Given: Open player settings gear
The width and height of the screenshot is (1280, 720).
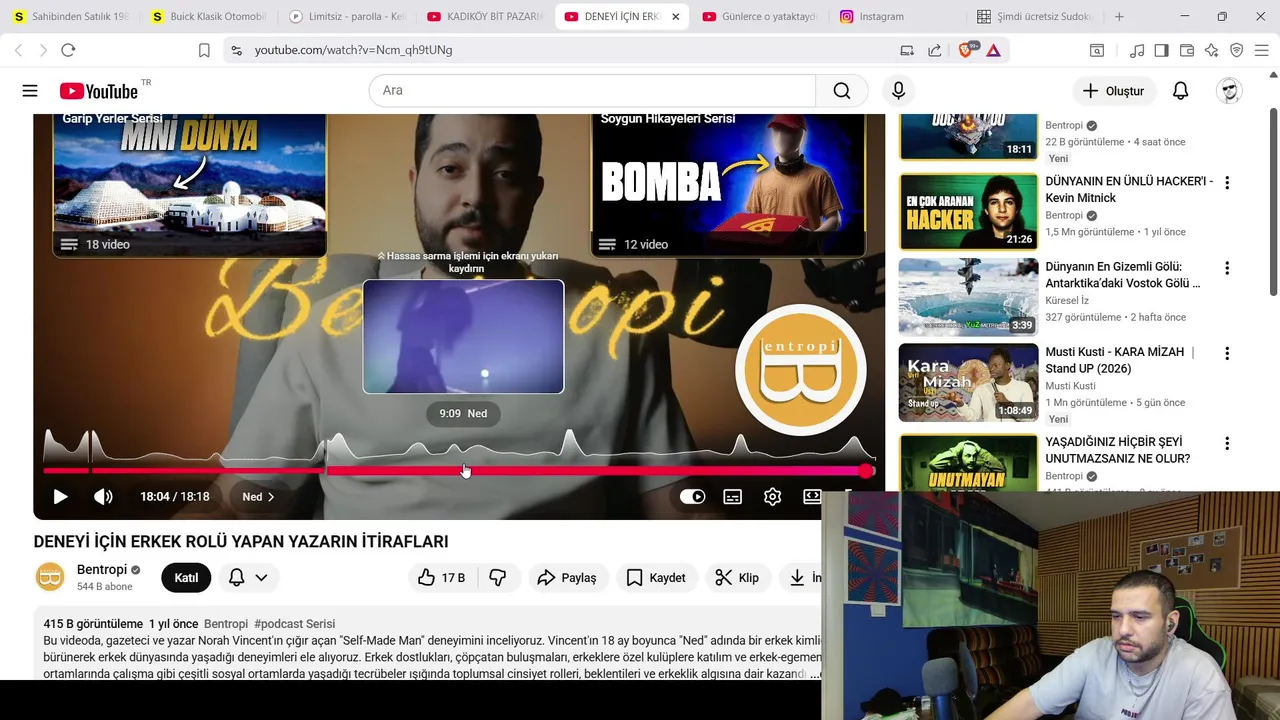Looking at the screenshot, I should click(772, 497).
